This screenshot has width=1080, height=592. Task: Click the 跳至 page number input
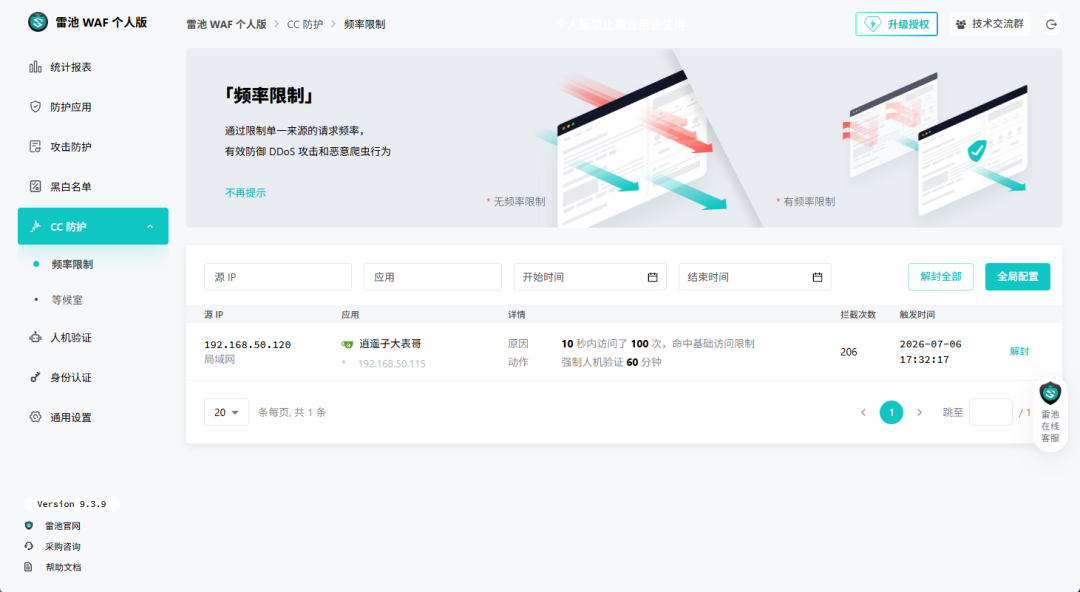[x=990, y=412]
